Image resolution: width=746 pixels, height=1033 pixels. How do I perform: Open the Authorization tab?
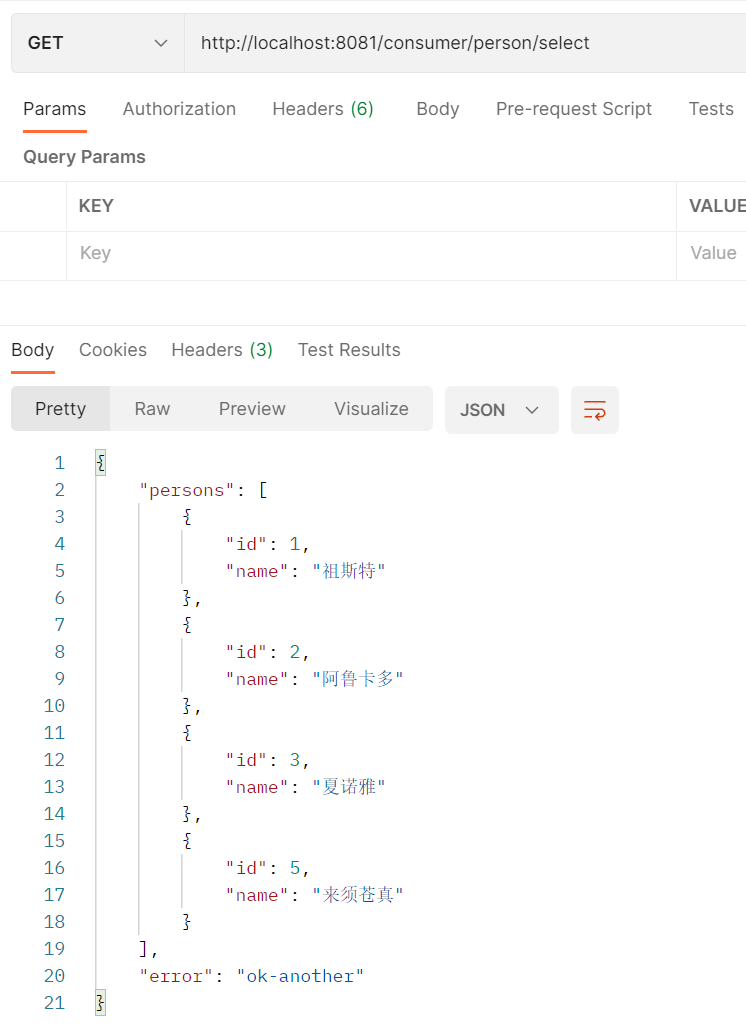(x=179, y=109)
